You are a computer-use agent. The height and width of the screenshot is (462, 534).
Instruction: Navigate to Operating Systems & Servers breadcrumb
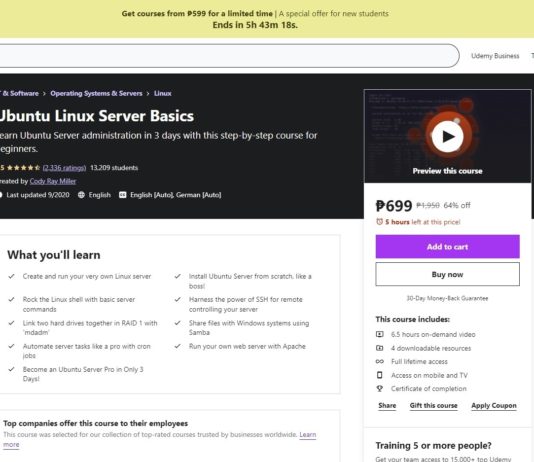pos(96,93)
